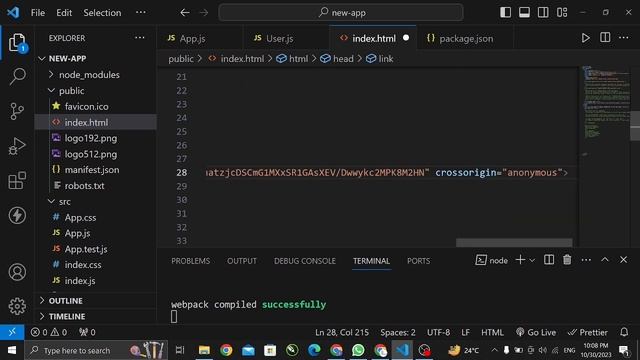640x360 pixels.
Task: Open Explorer views and more actions ellipsis
Action: [140, 38]
